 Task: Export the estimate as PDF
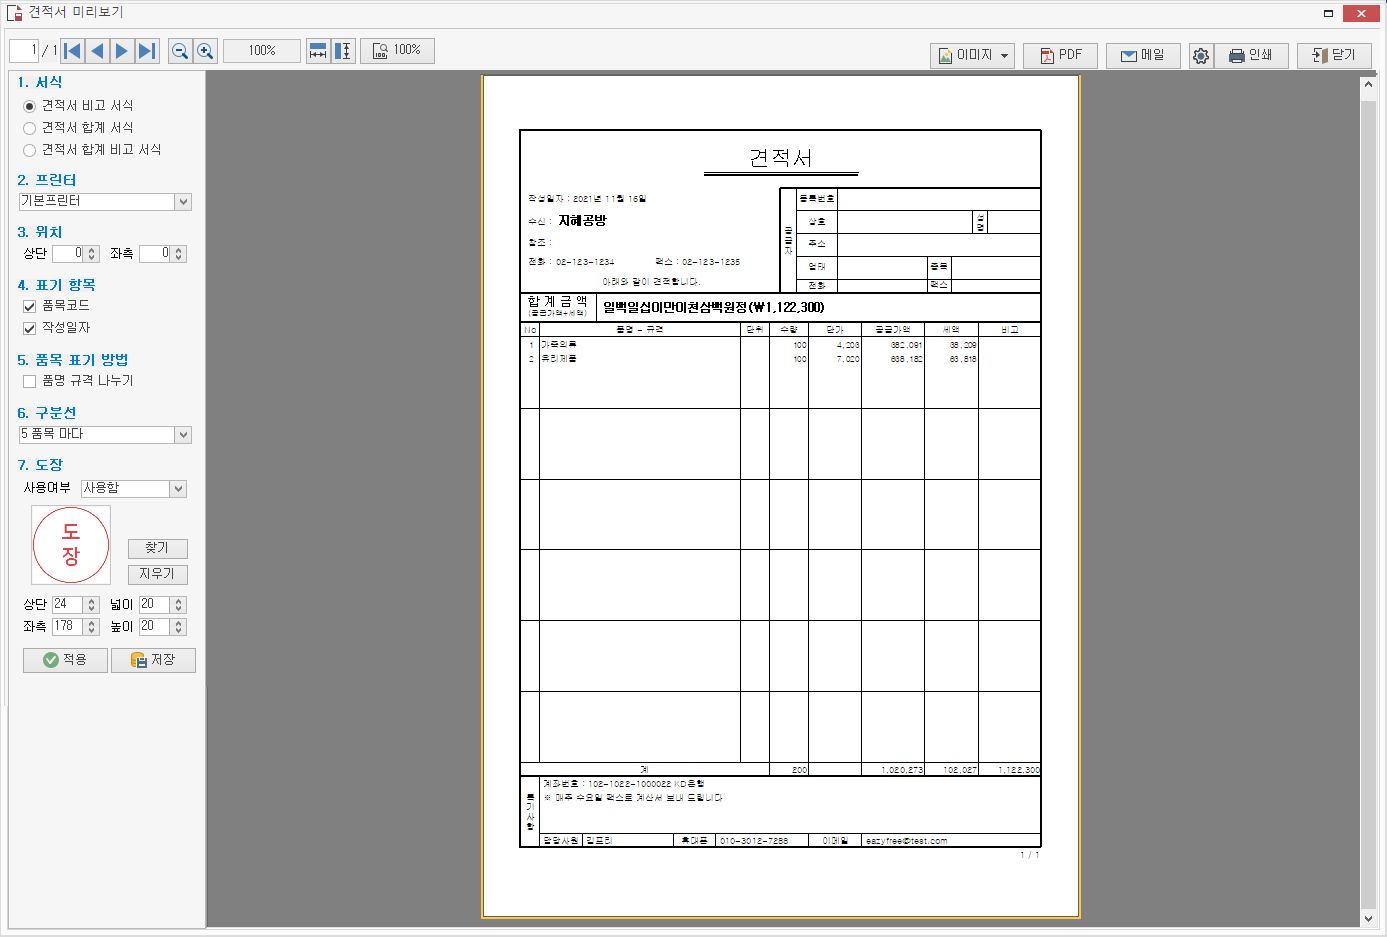click(x=1060, y=56)
